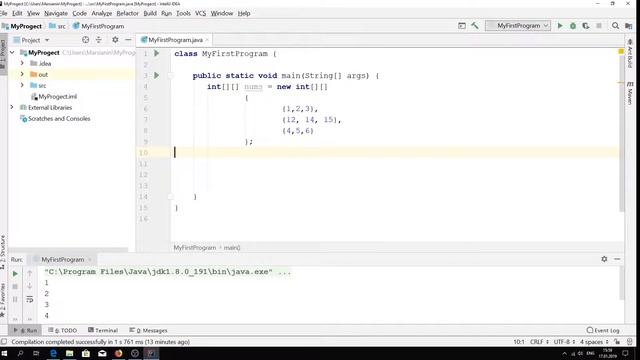Stop the running process in toolbar
This screenshot has height=360, width=640.
coord(599,26)
